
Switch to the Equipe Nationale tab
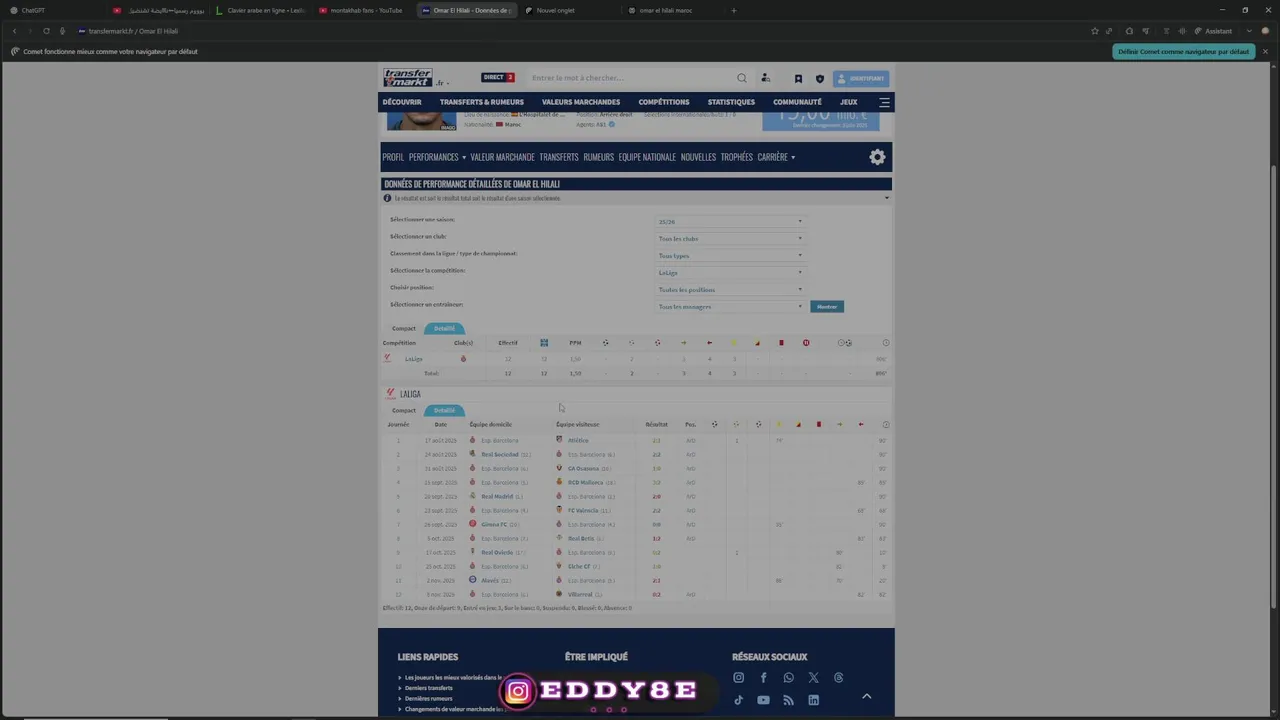(647, 157)
